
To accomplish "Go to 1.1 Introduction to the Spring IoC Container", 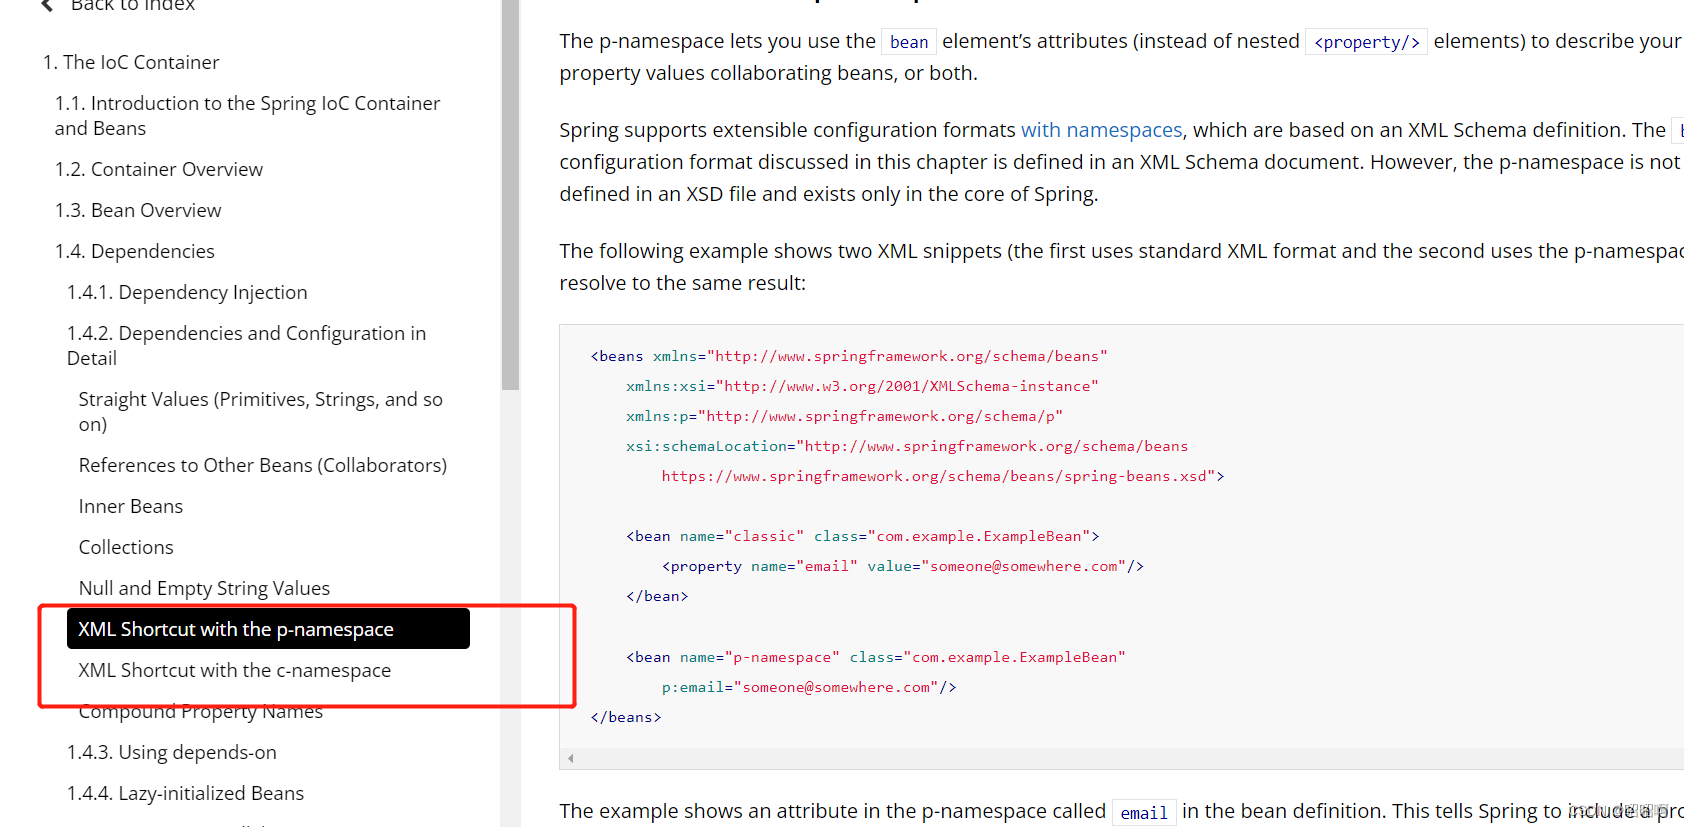I will coord(247,115).
